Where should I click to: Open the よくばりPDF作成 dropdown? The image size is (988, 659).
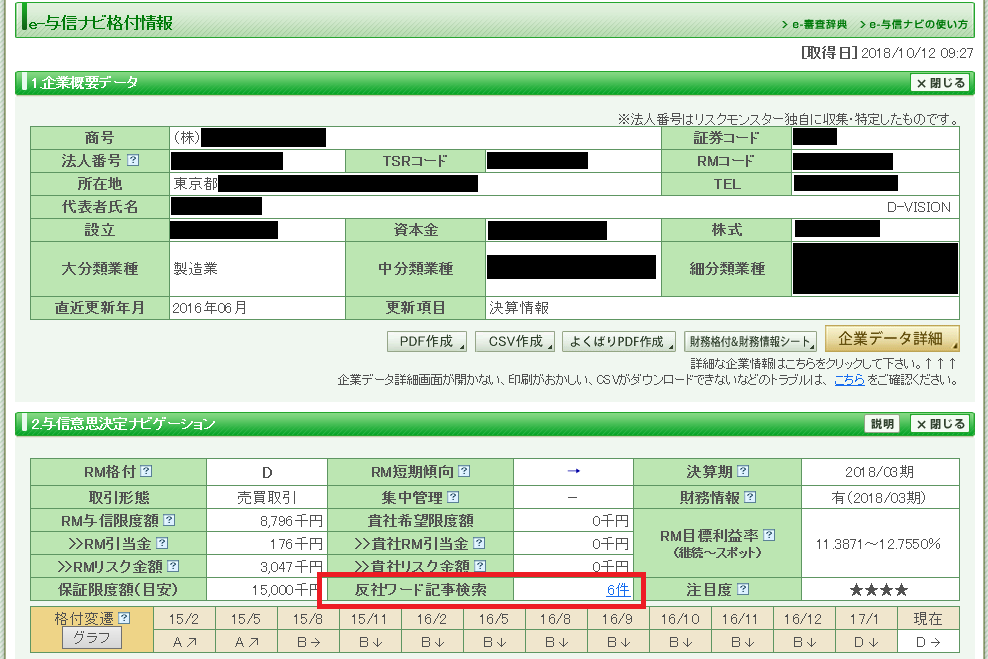(x=618, y=342)
